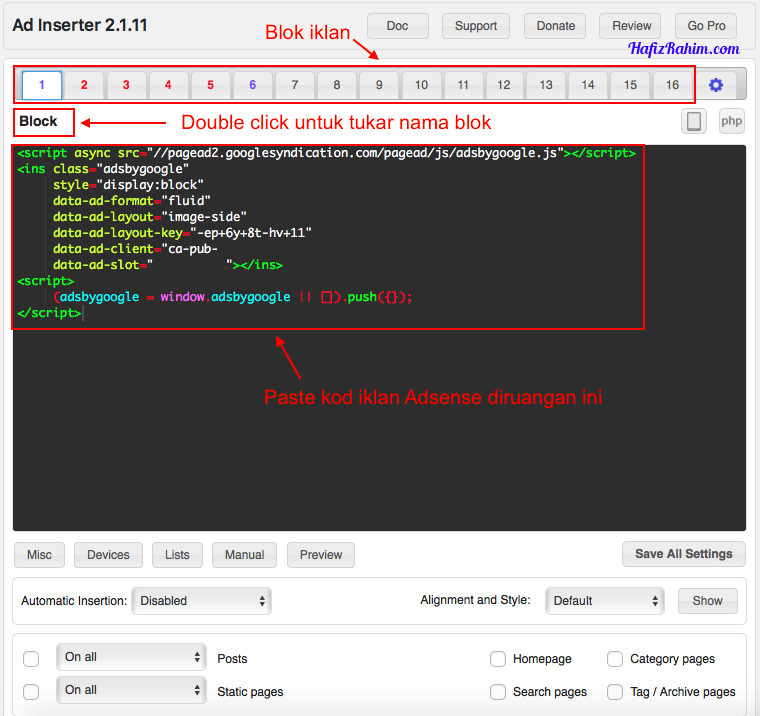Go to block tab 16
This screenshot has width=760, height=716.
coord(673,85)
